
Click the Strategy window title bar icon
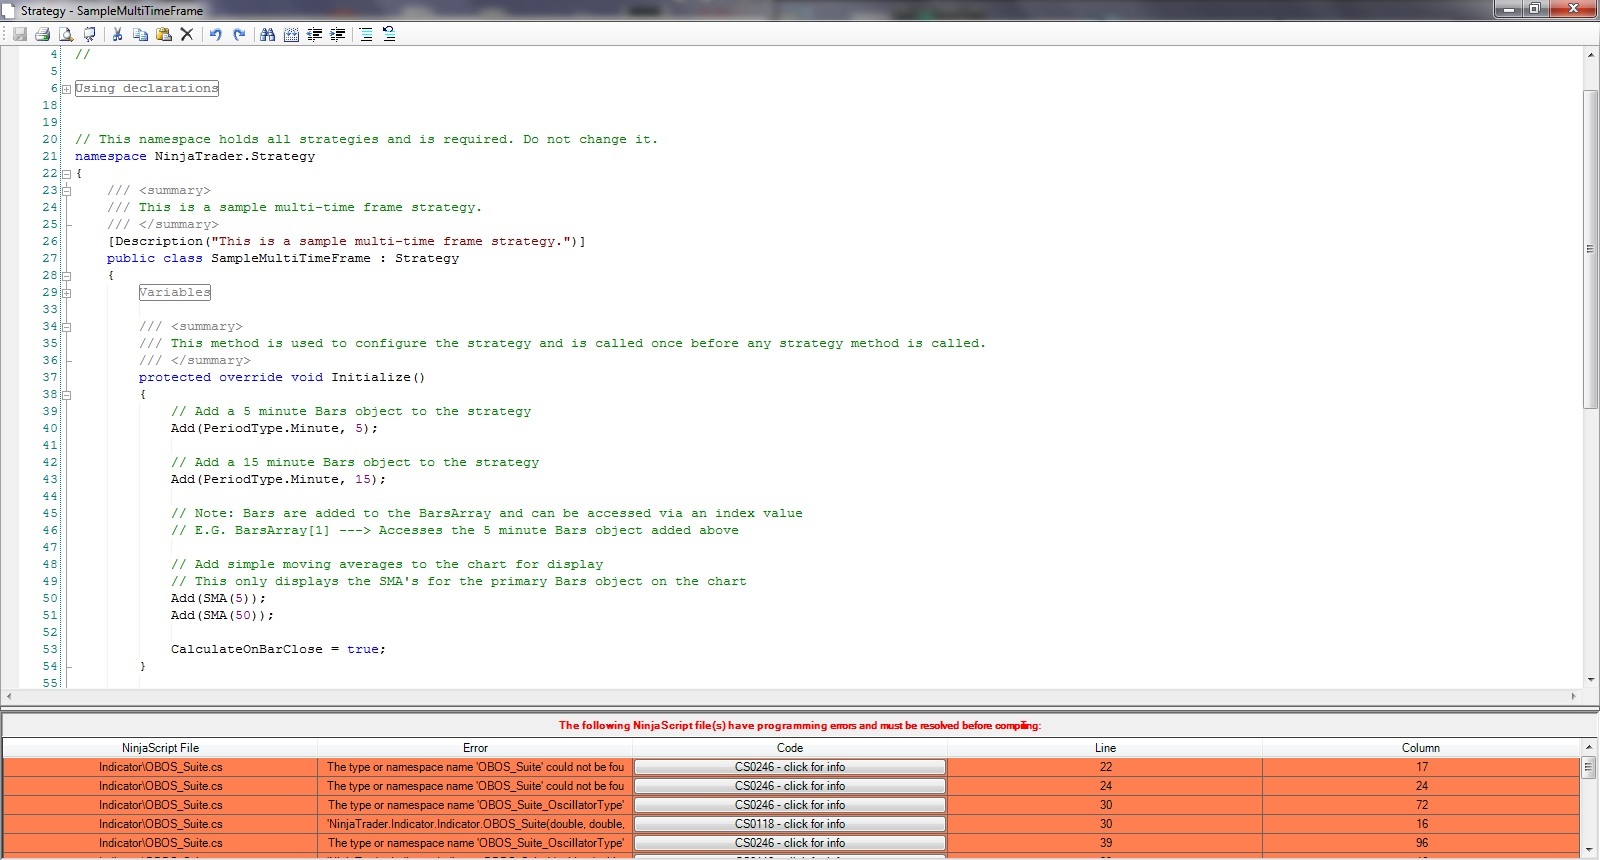click(8, 10)
